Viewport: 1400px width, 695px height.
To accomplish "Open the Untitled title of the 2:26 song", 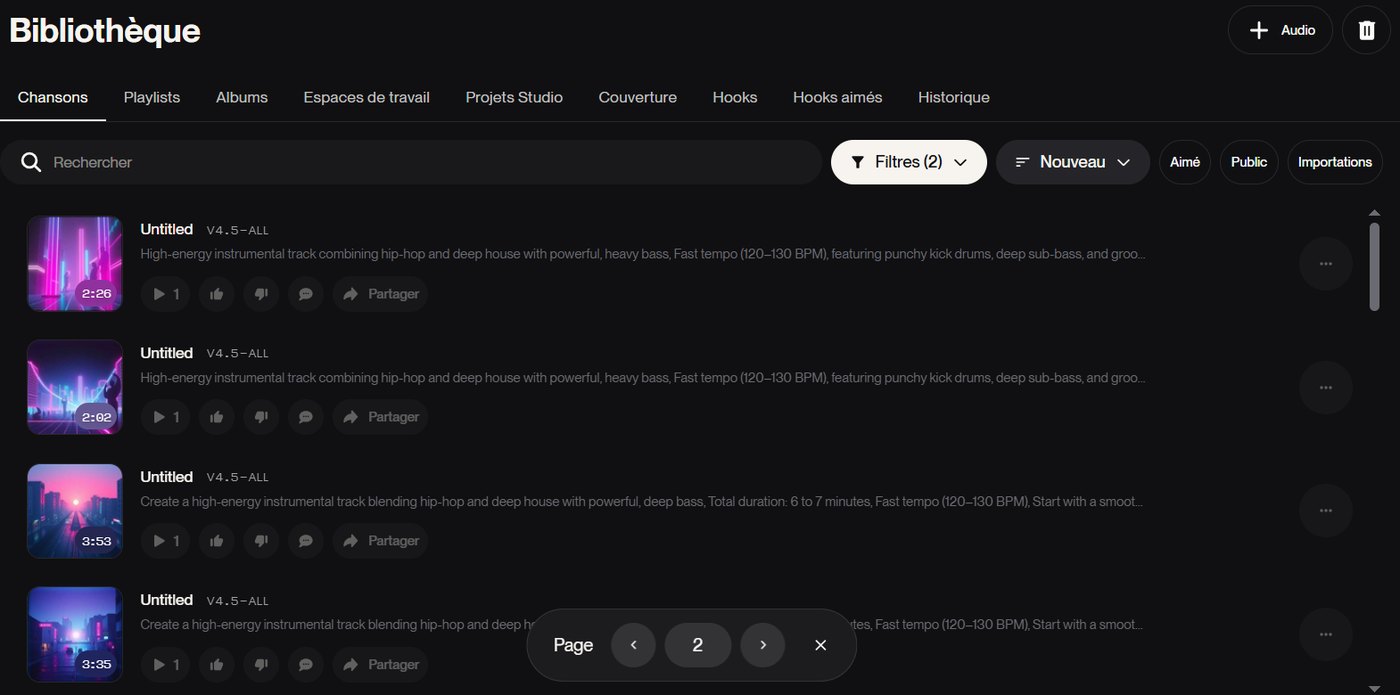I will [166, 229].
